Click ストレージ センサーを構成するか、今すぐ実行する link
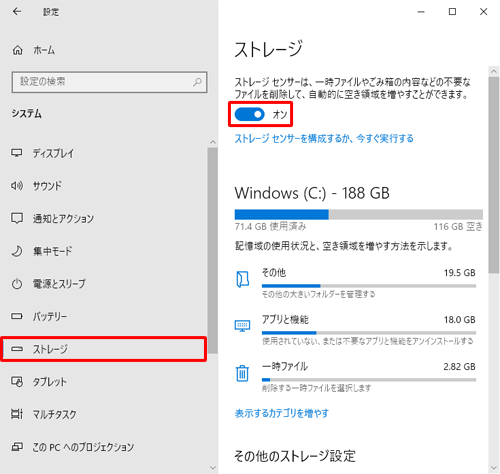500x474 pixels. [x=324, y=138]
